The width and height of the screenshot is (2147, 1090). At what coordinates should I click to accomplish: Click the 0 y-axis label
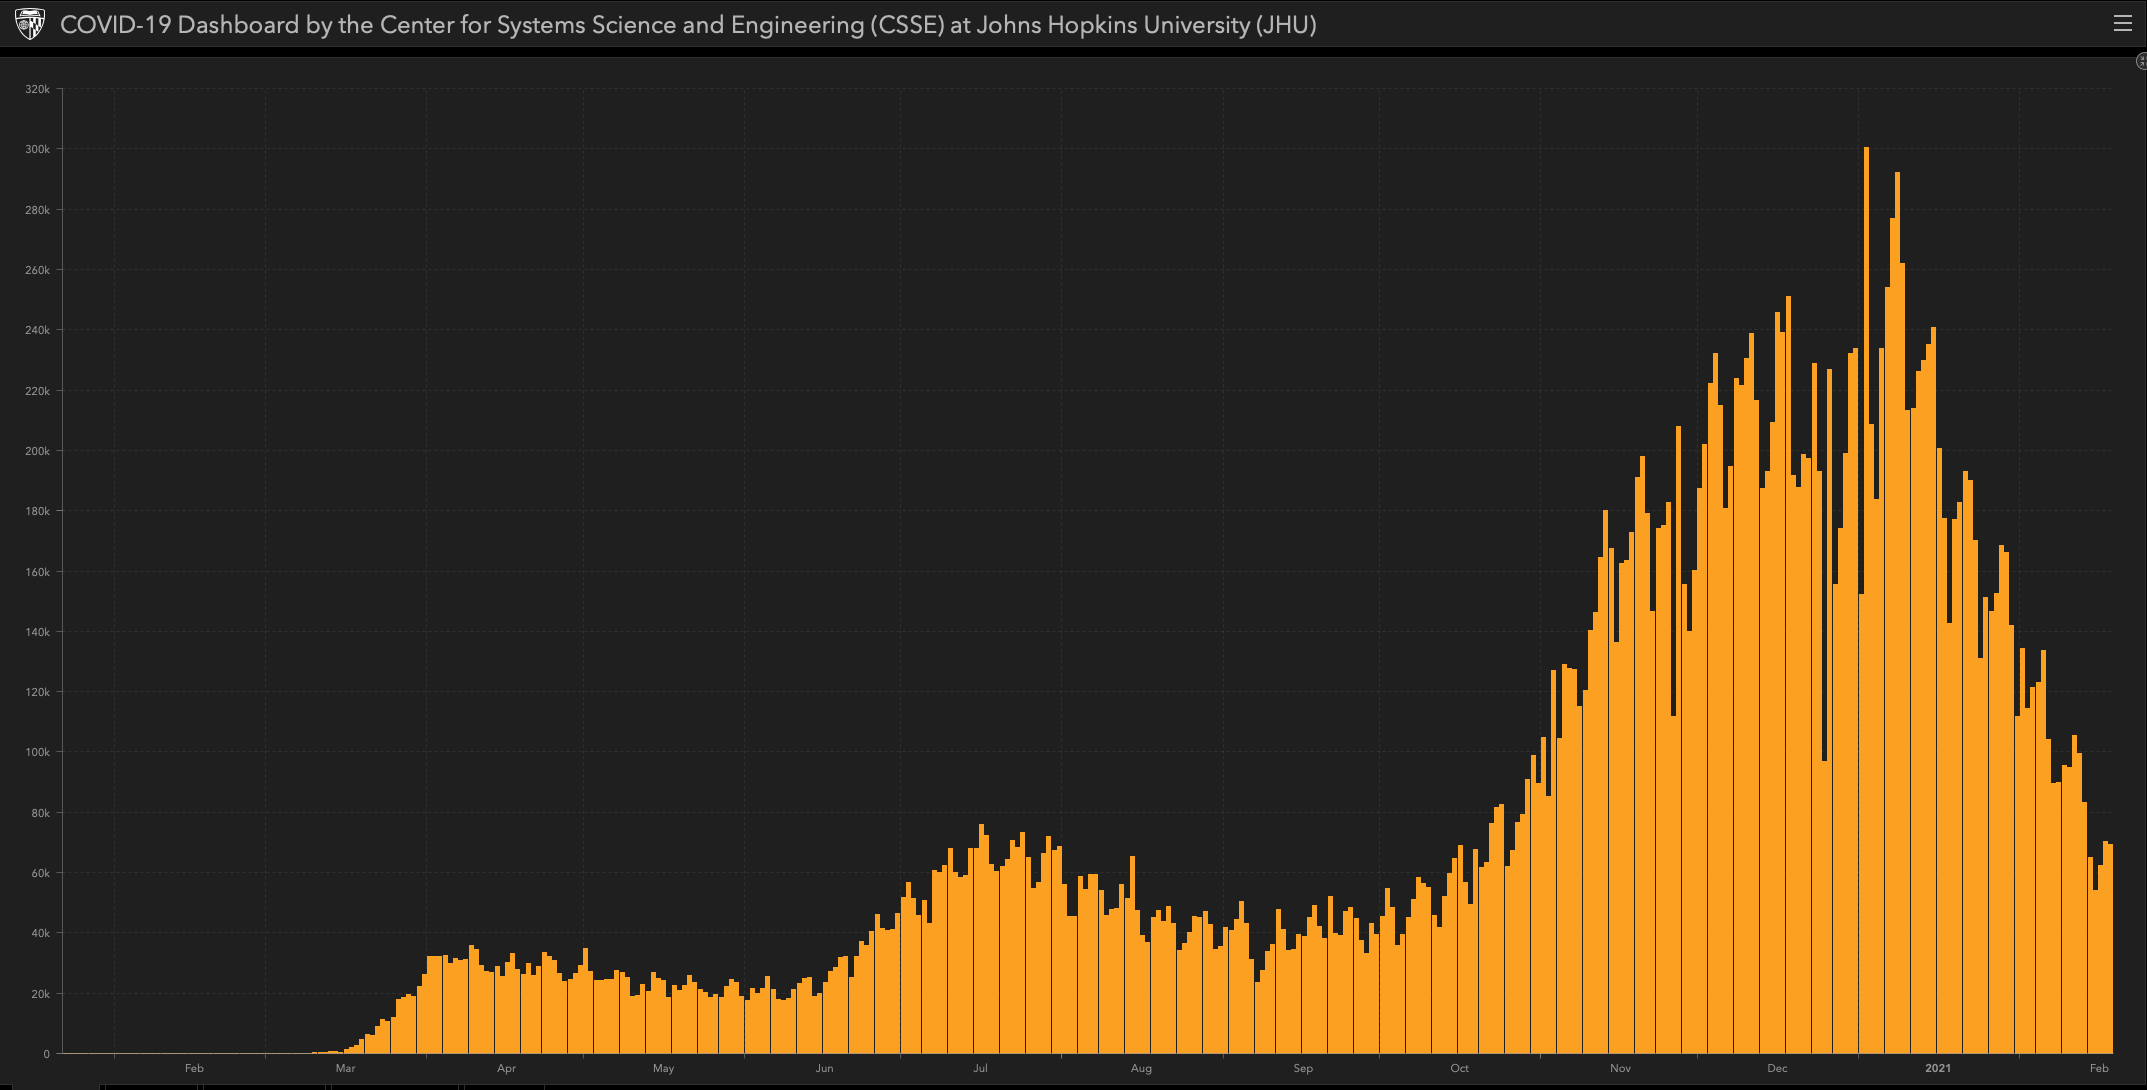46,1054
